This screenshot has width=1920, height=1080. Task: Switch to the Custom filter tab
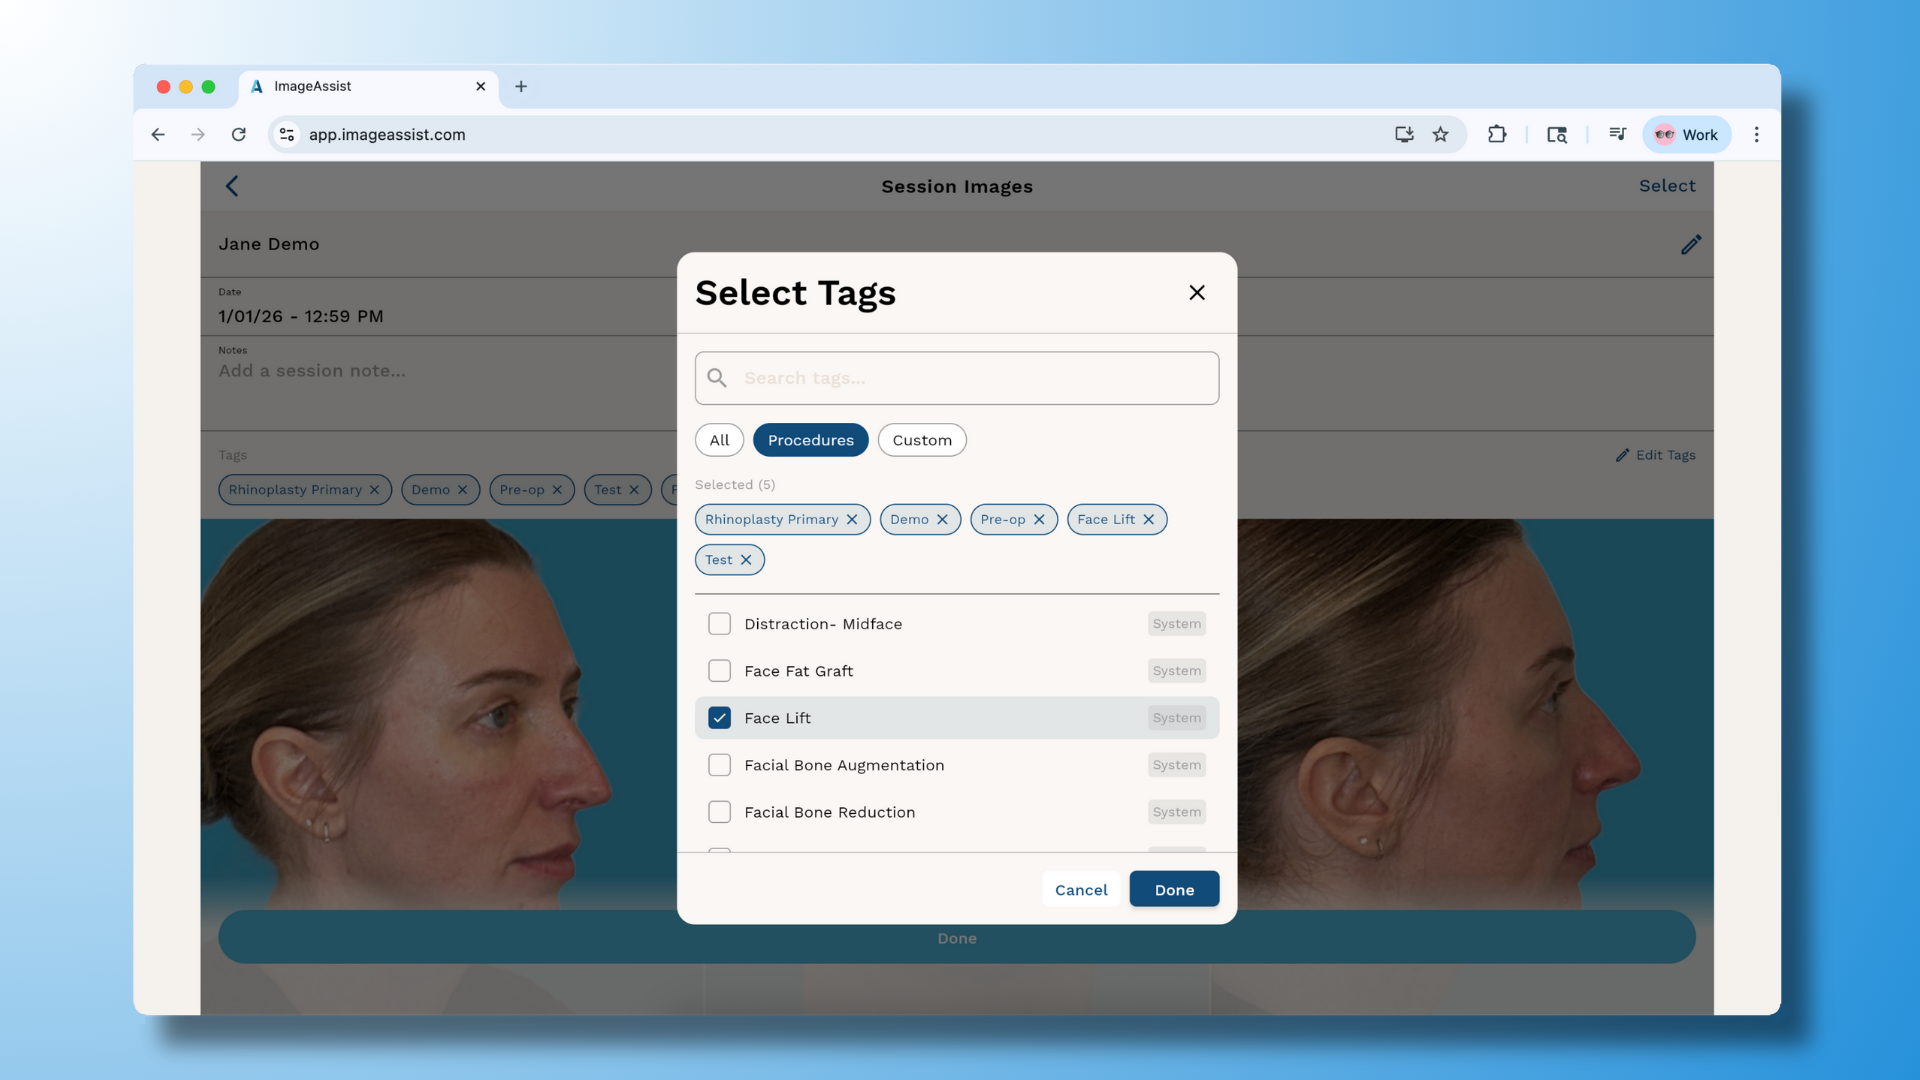[921, 440]
